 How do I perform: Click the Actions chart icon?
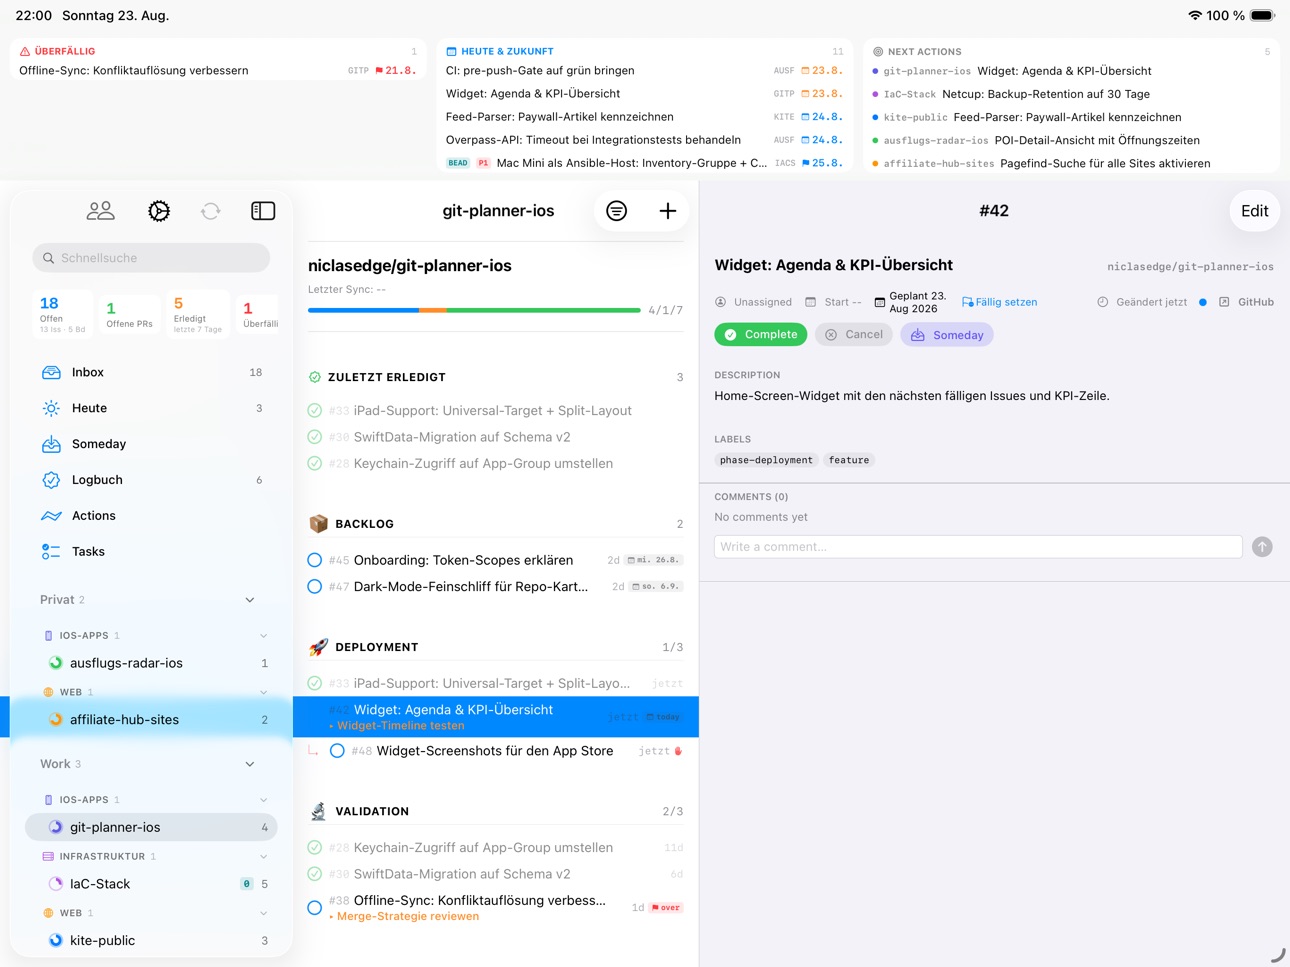[51, 516]
